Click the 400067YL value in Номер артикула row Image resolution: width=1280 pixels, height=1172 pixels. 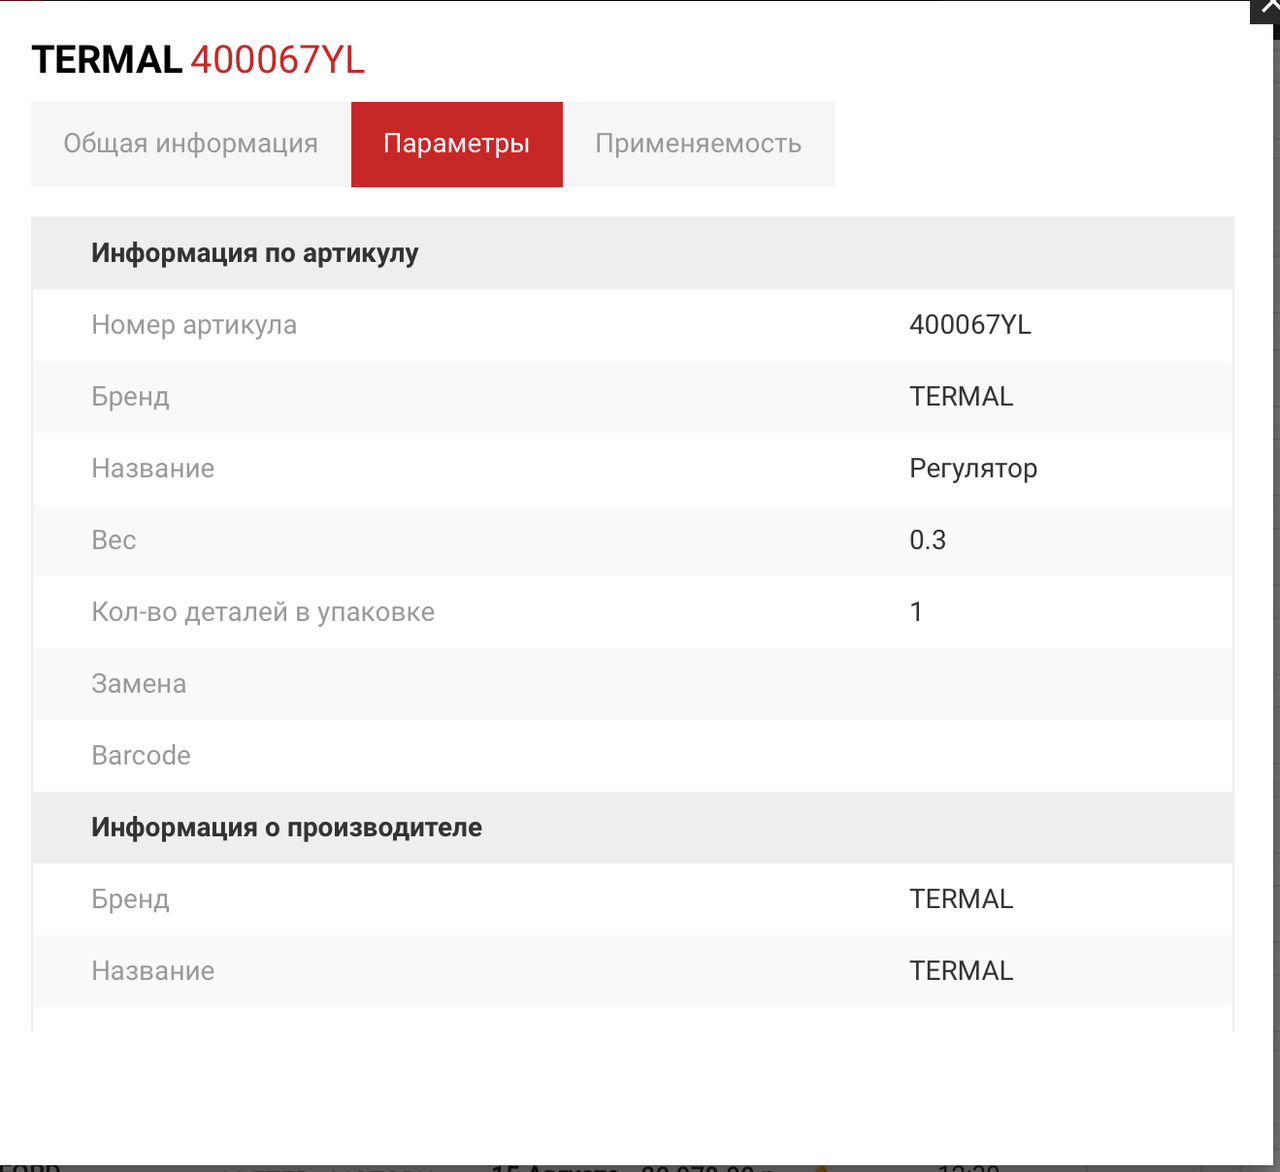[970, 325]
